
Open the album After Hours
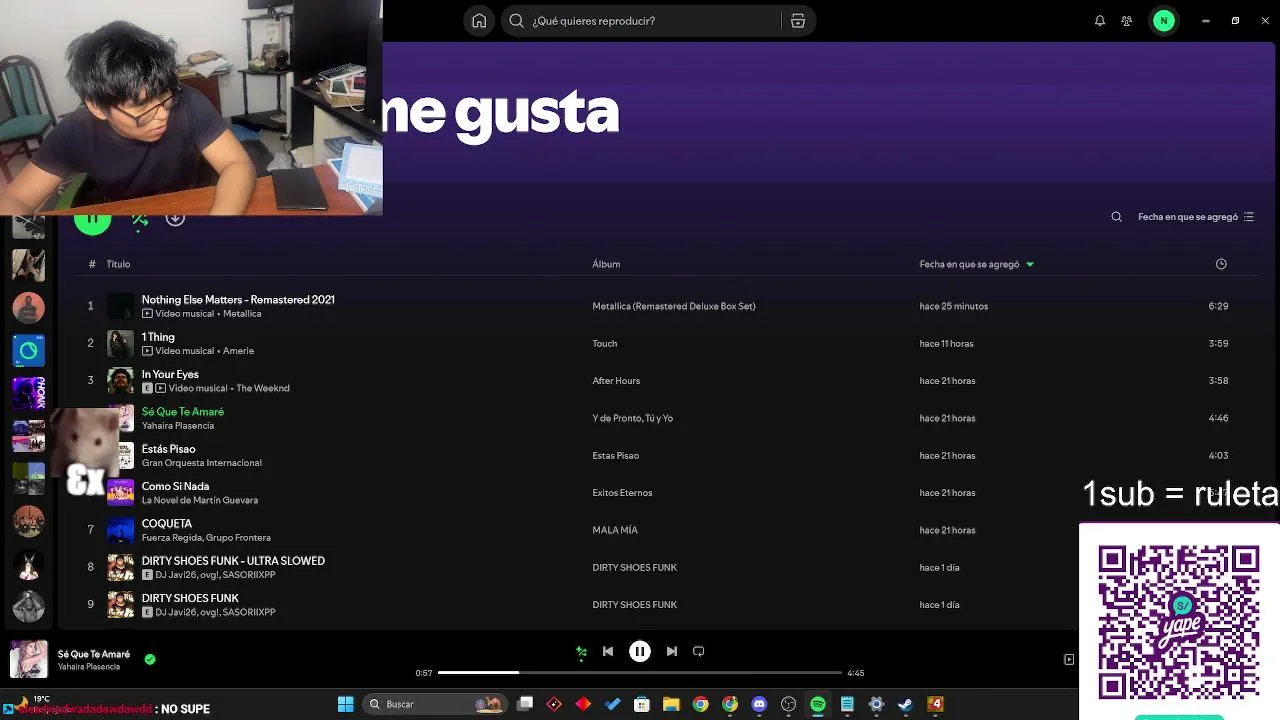pyautogui.click(x=616, y=381)
